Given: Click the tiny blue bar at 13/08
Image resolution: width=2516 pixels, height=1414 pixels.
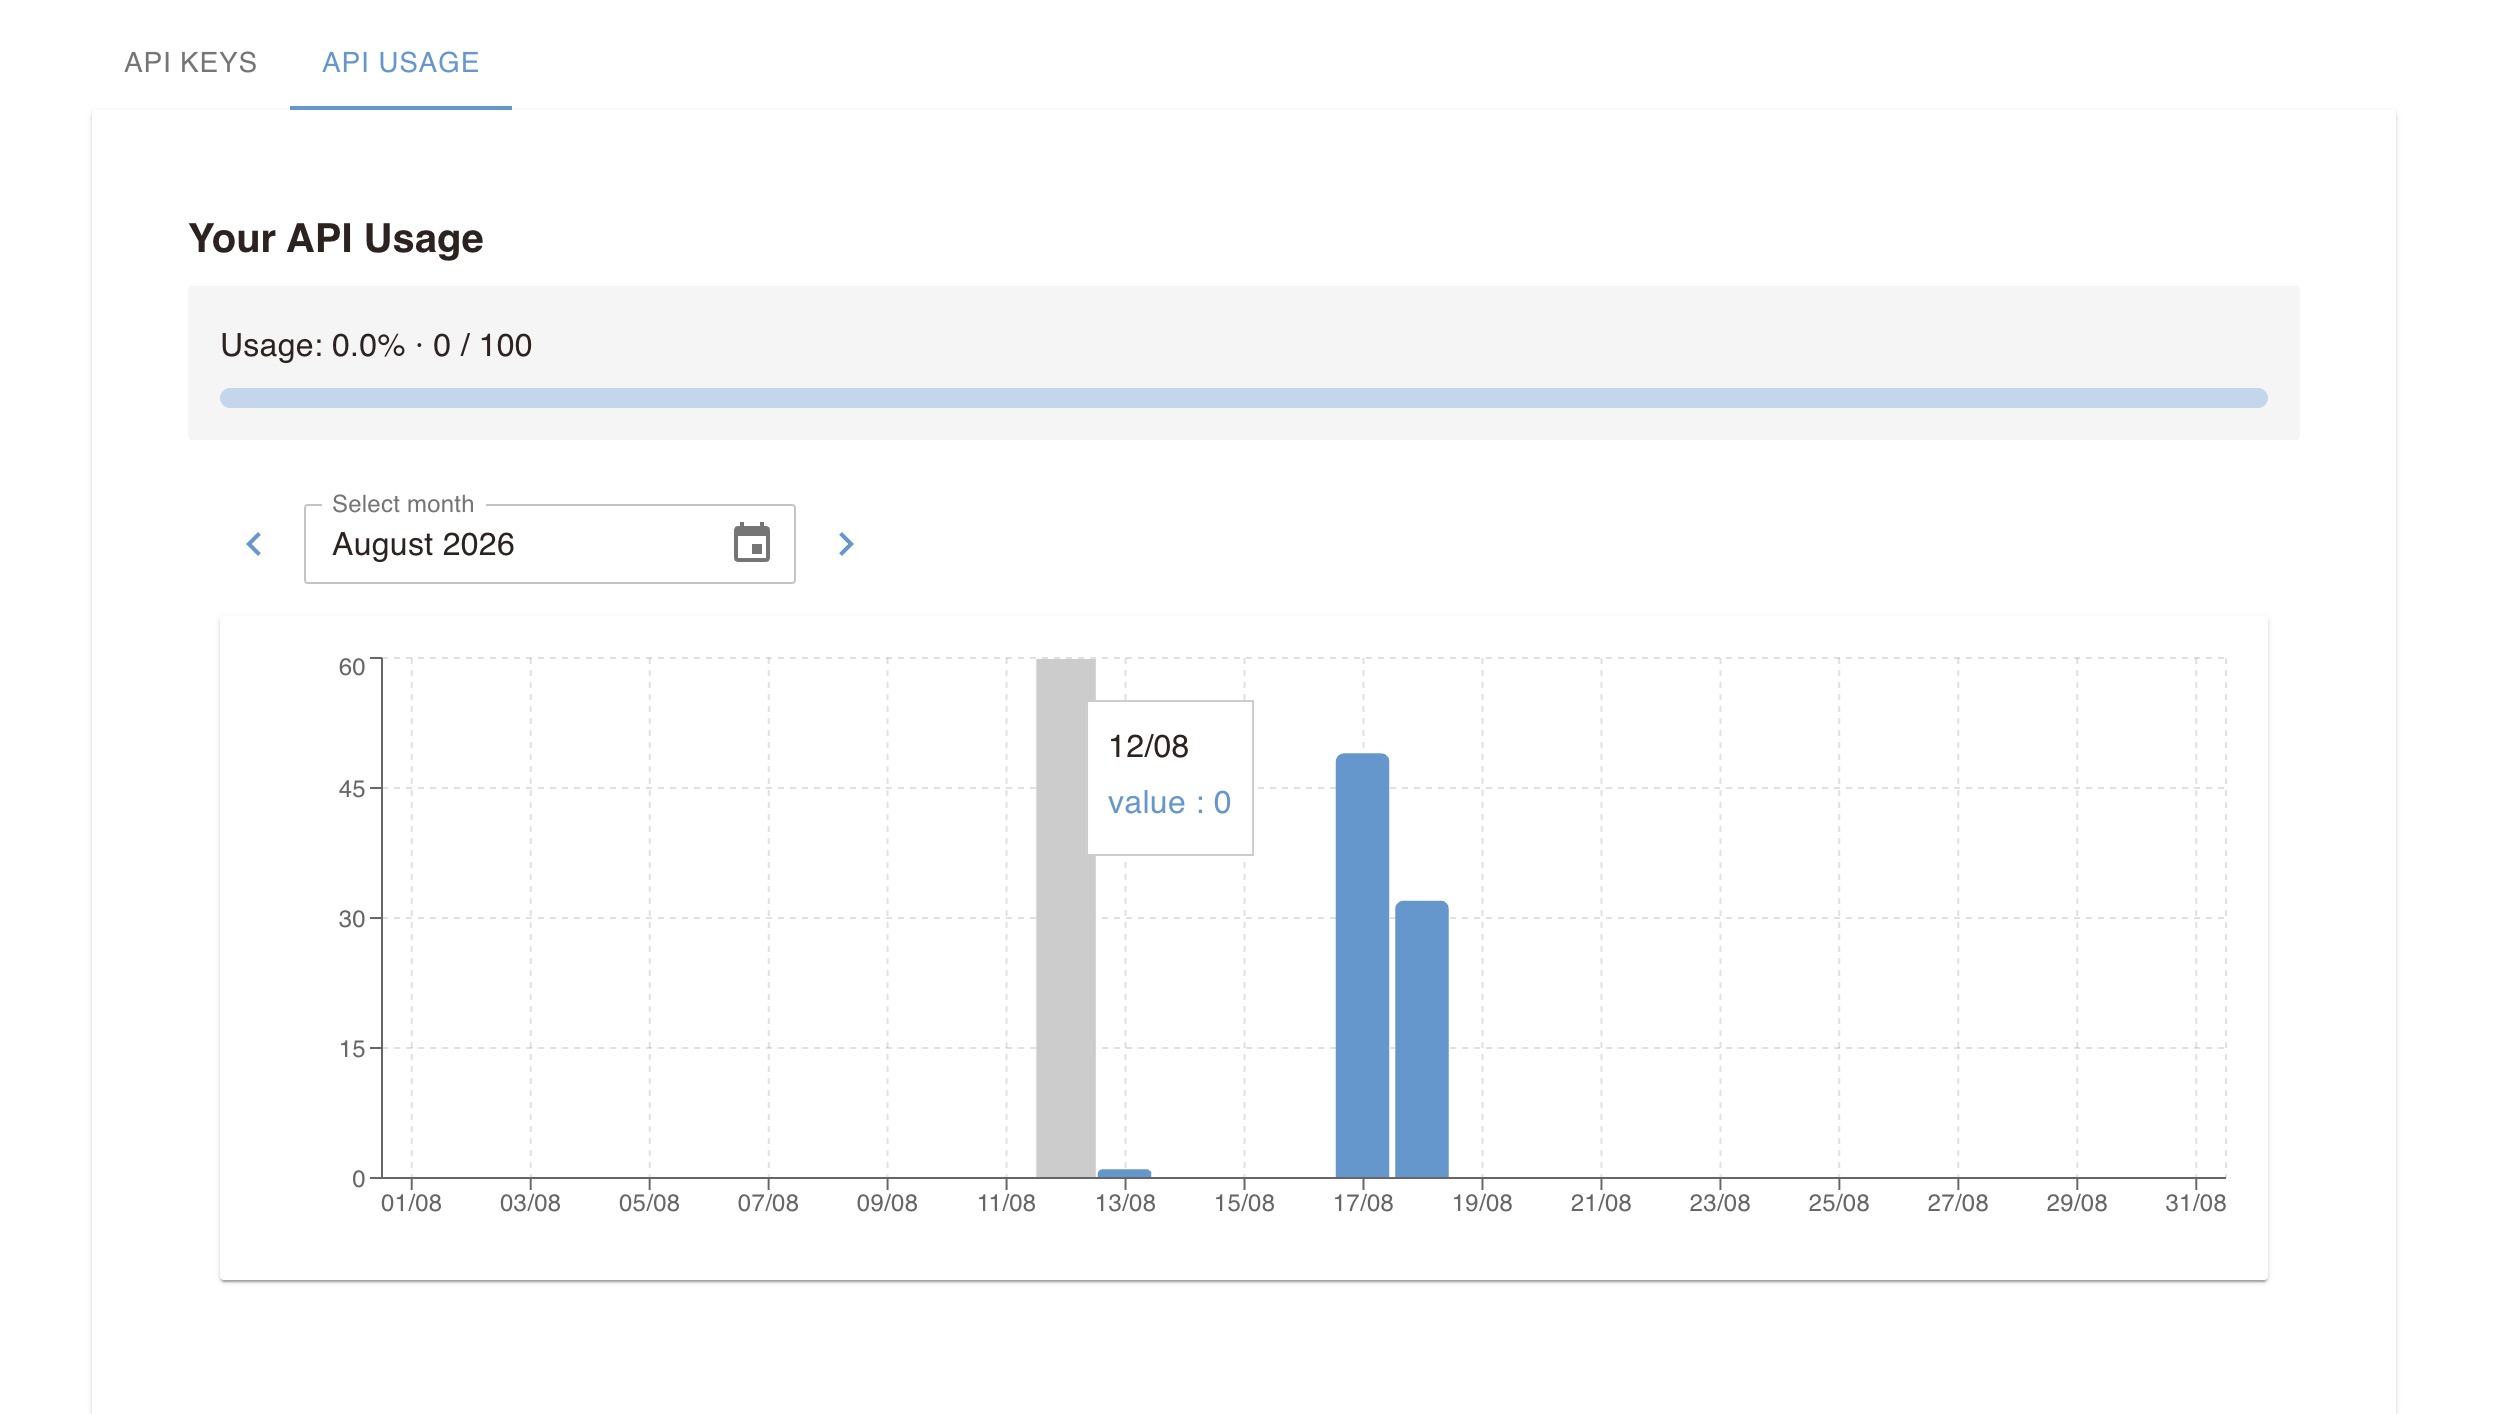Looking at the screenshot, I should tap(1124, 1173).
